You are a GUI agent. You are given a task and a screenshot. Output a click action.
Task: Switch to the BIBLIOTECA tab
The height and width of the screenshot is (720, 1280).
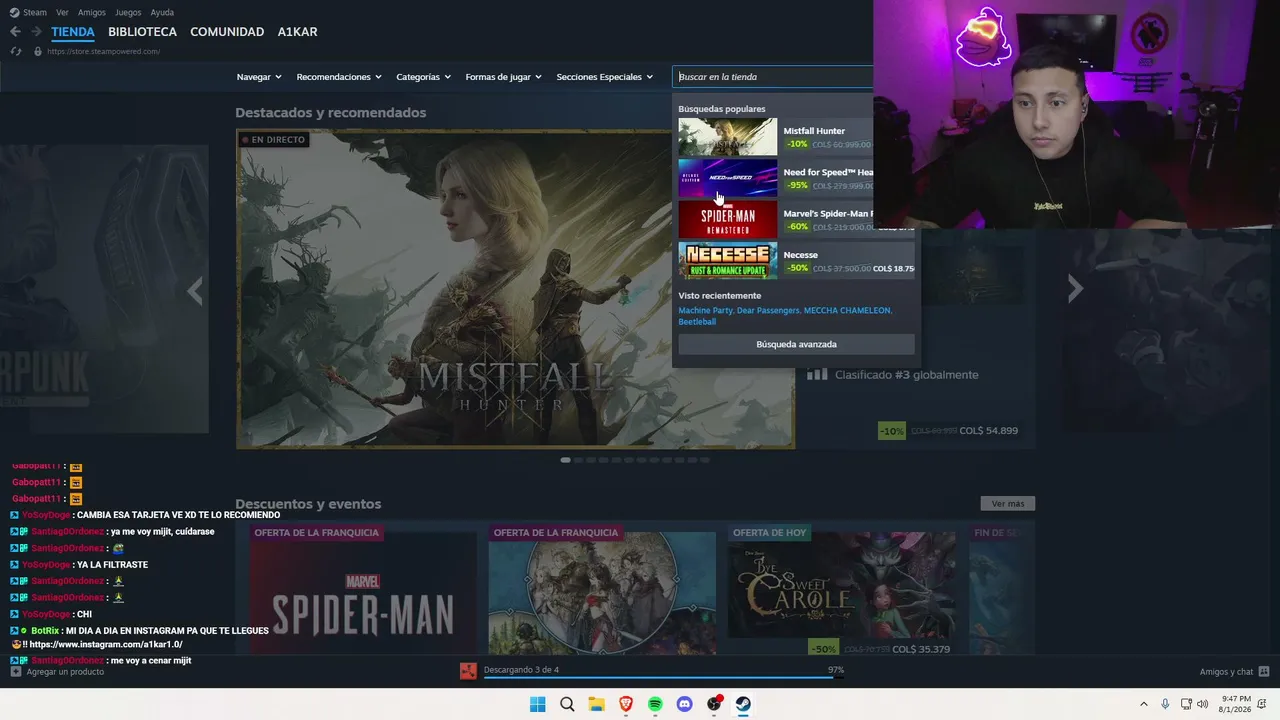tap(142, 32)
